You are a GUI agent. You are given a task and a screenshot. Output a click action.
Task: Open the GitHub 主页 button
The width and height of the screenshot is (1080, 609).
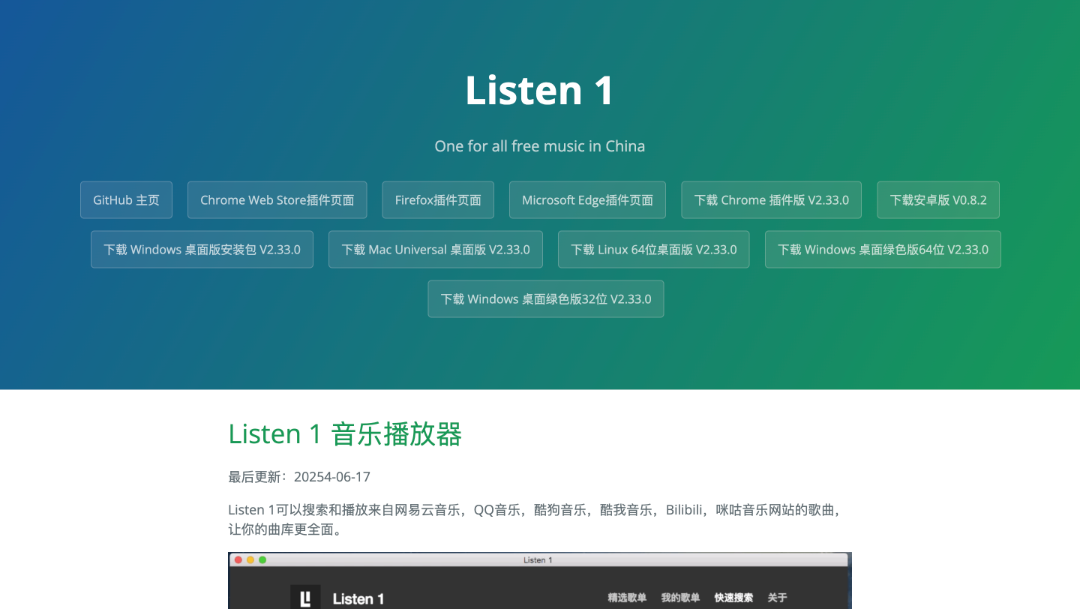(126, 200)
